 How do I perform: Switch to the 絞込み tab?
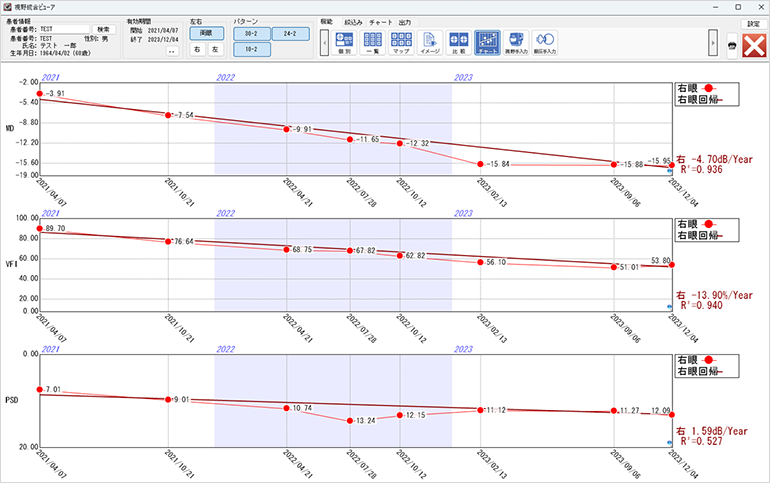[x=353, y=21]
